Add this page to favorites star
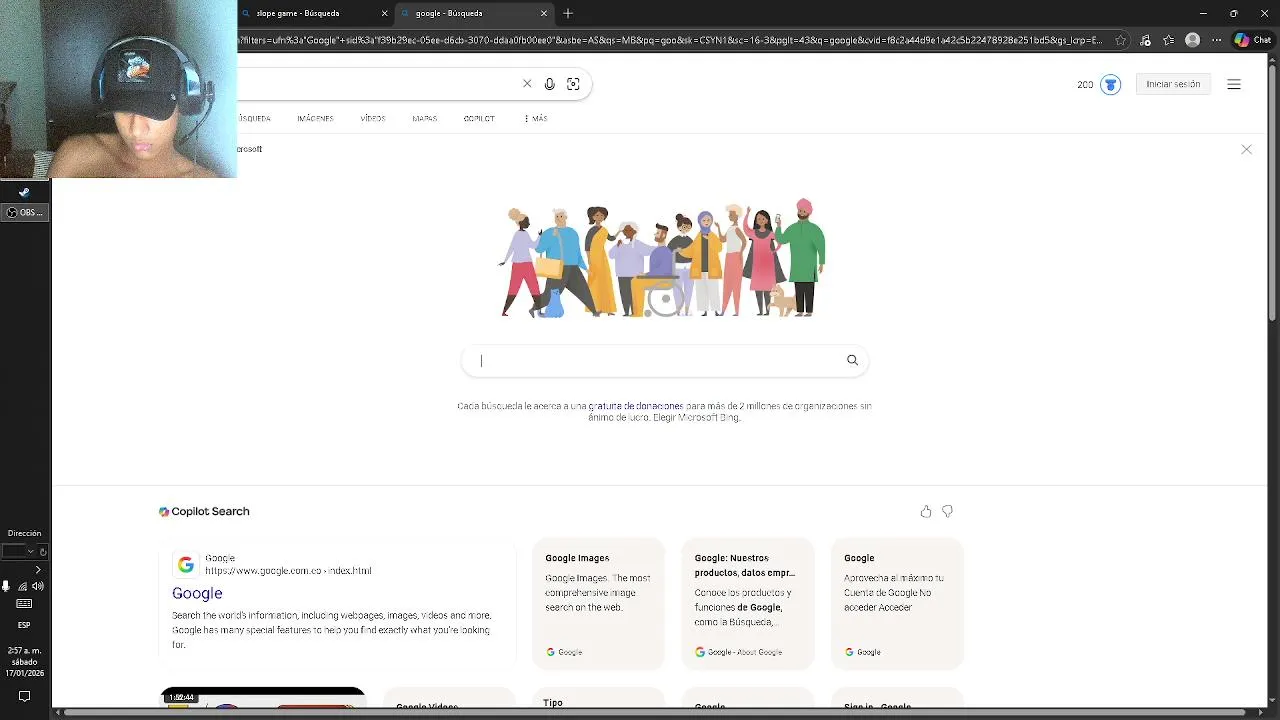 (x=1120, y=40)
